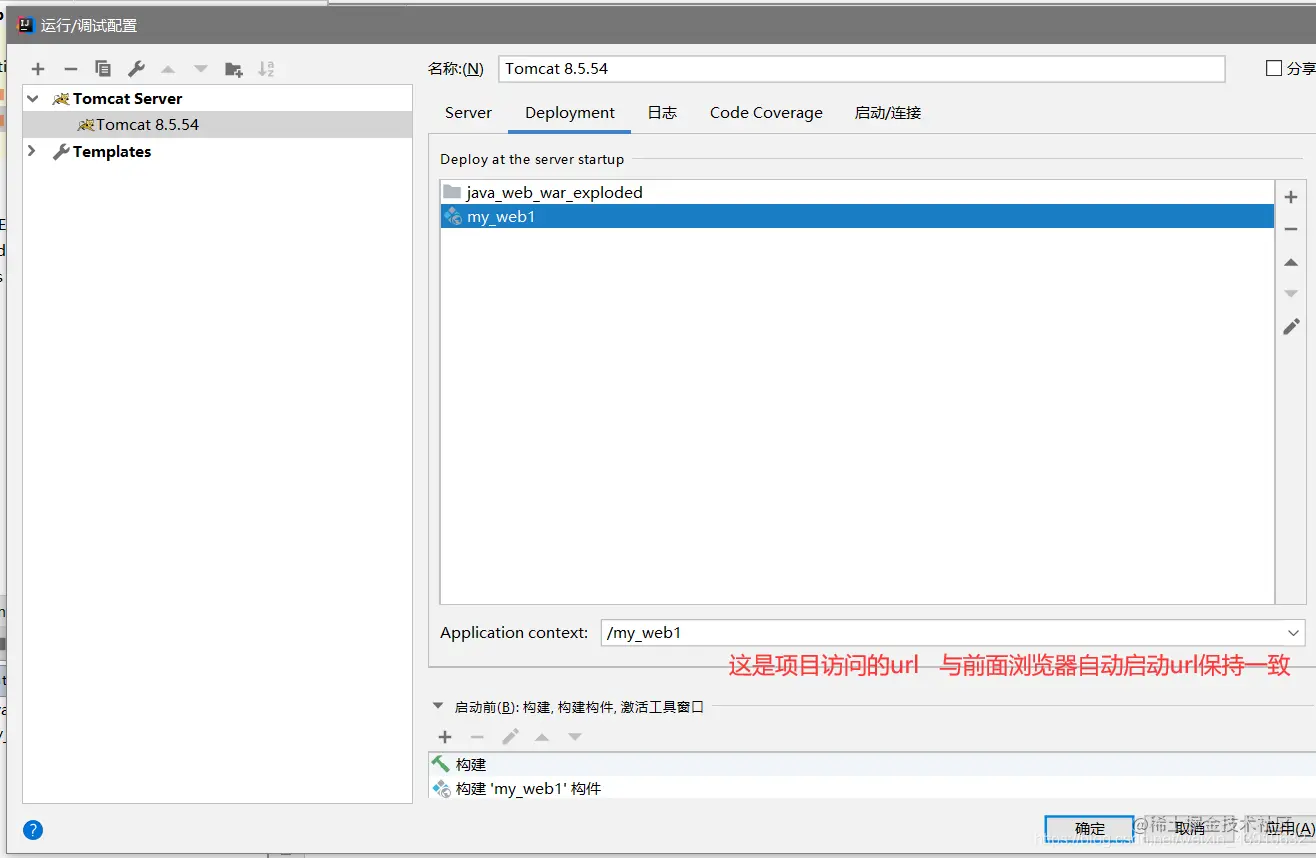Click folder icon of java_web_war_exploded
This screenshot has height=858, width=1316.
[452, 192]
